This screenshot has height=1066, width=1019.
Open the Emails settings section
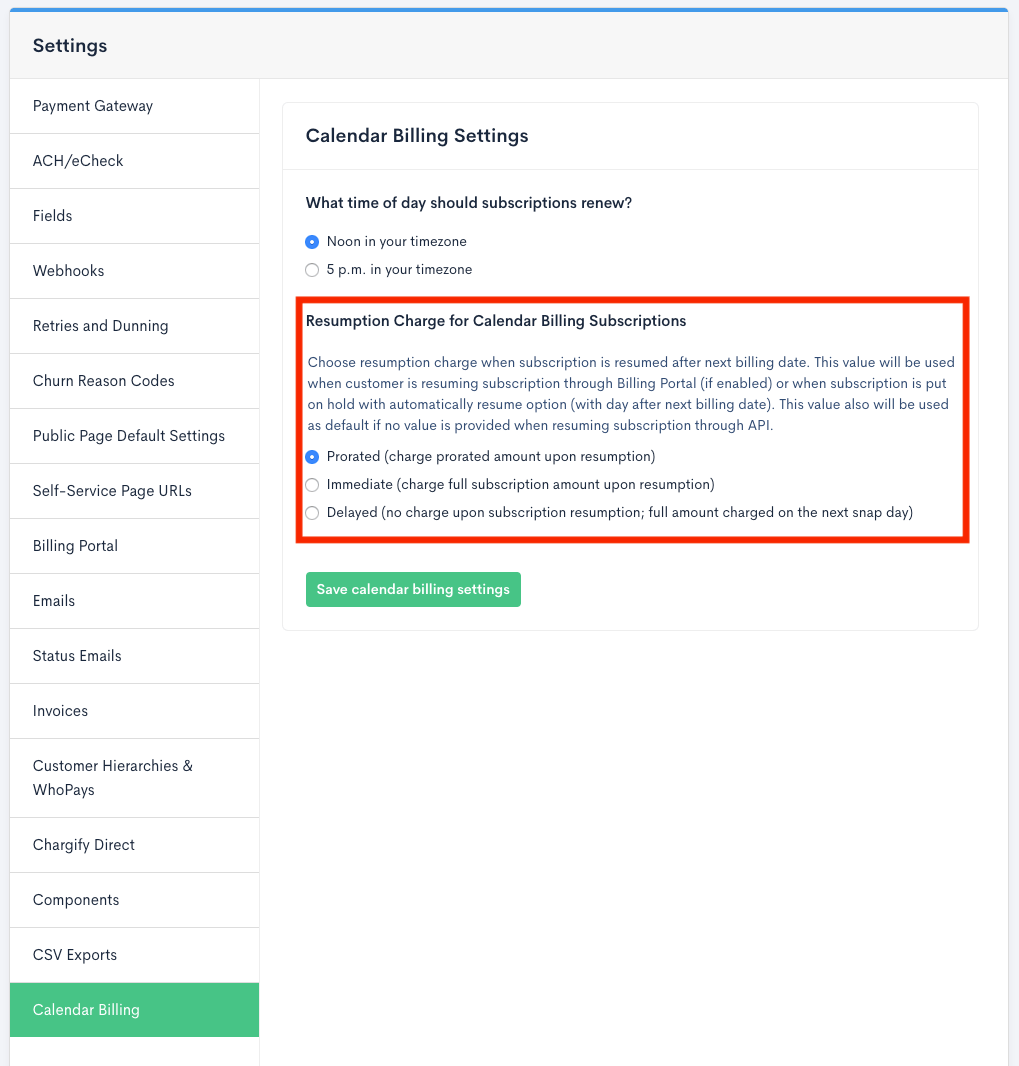54,601
